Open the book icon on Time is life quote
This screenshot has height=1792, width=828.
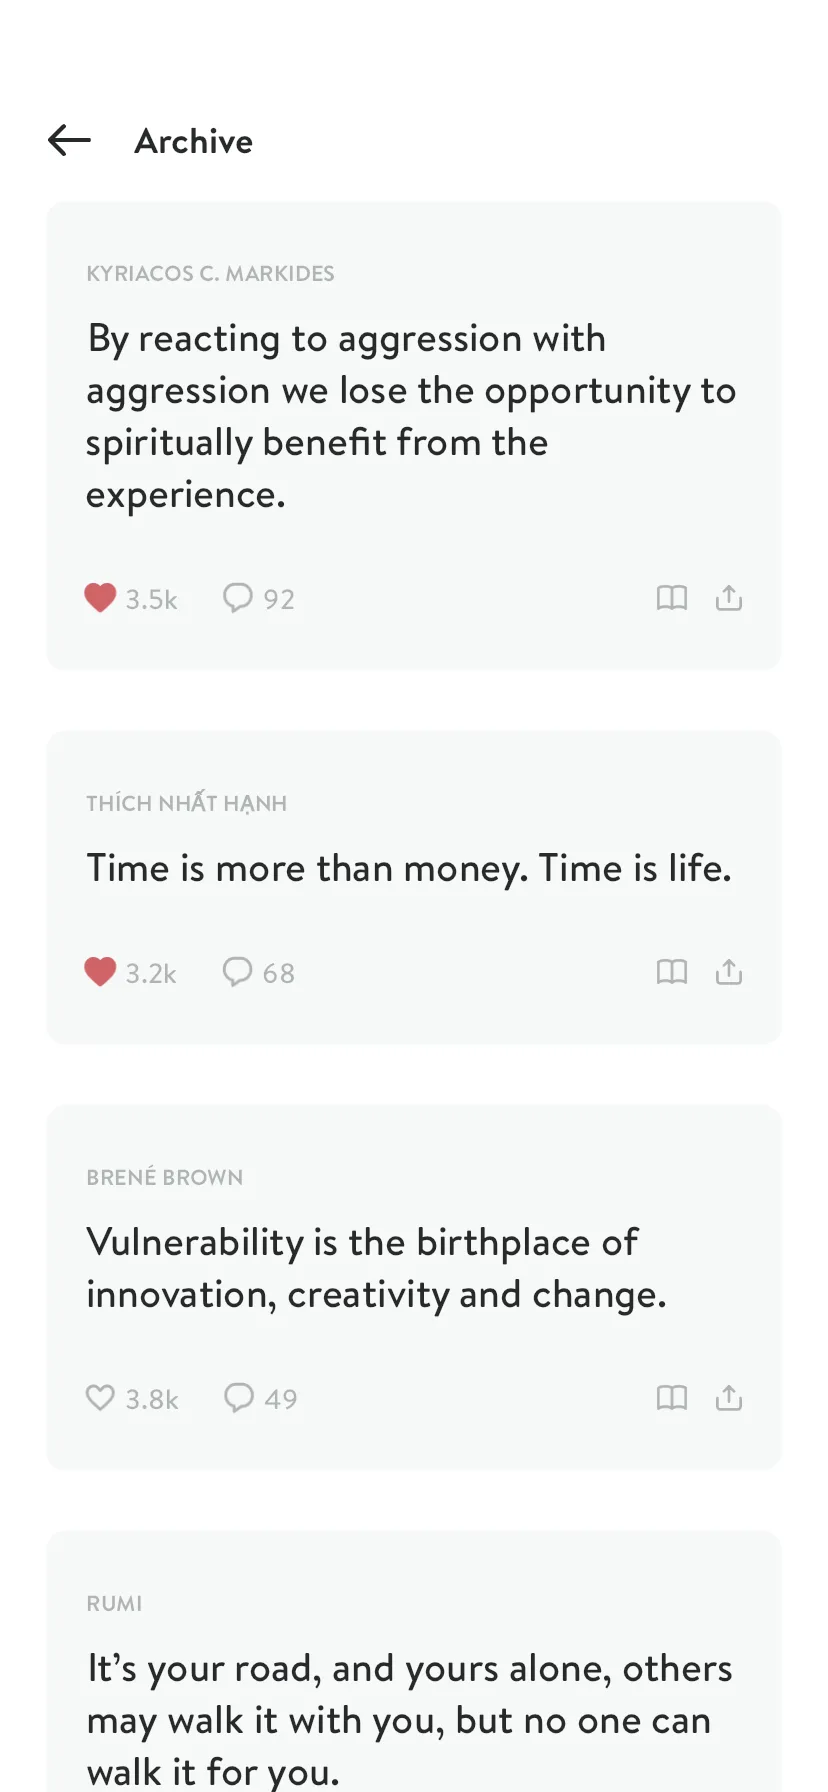(x=672, y=972)
